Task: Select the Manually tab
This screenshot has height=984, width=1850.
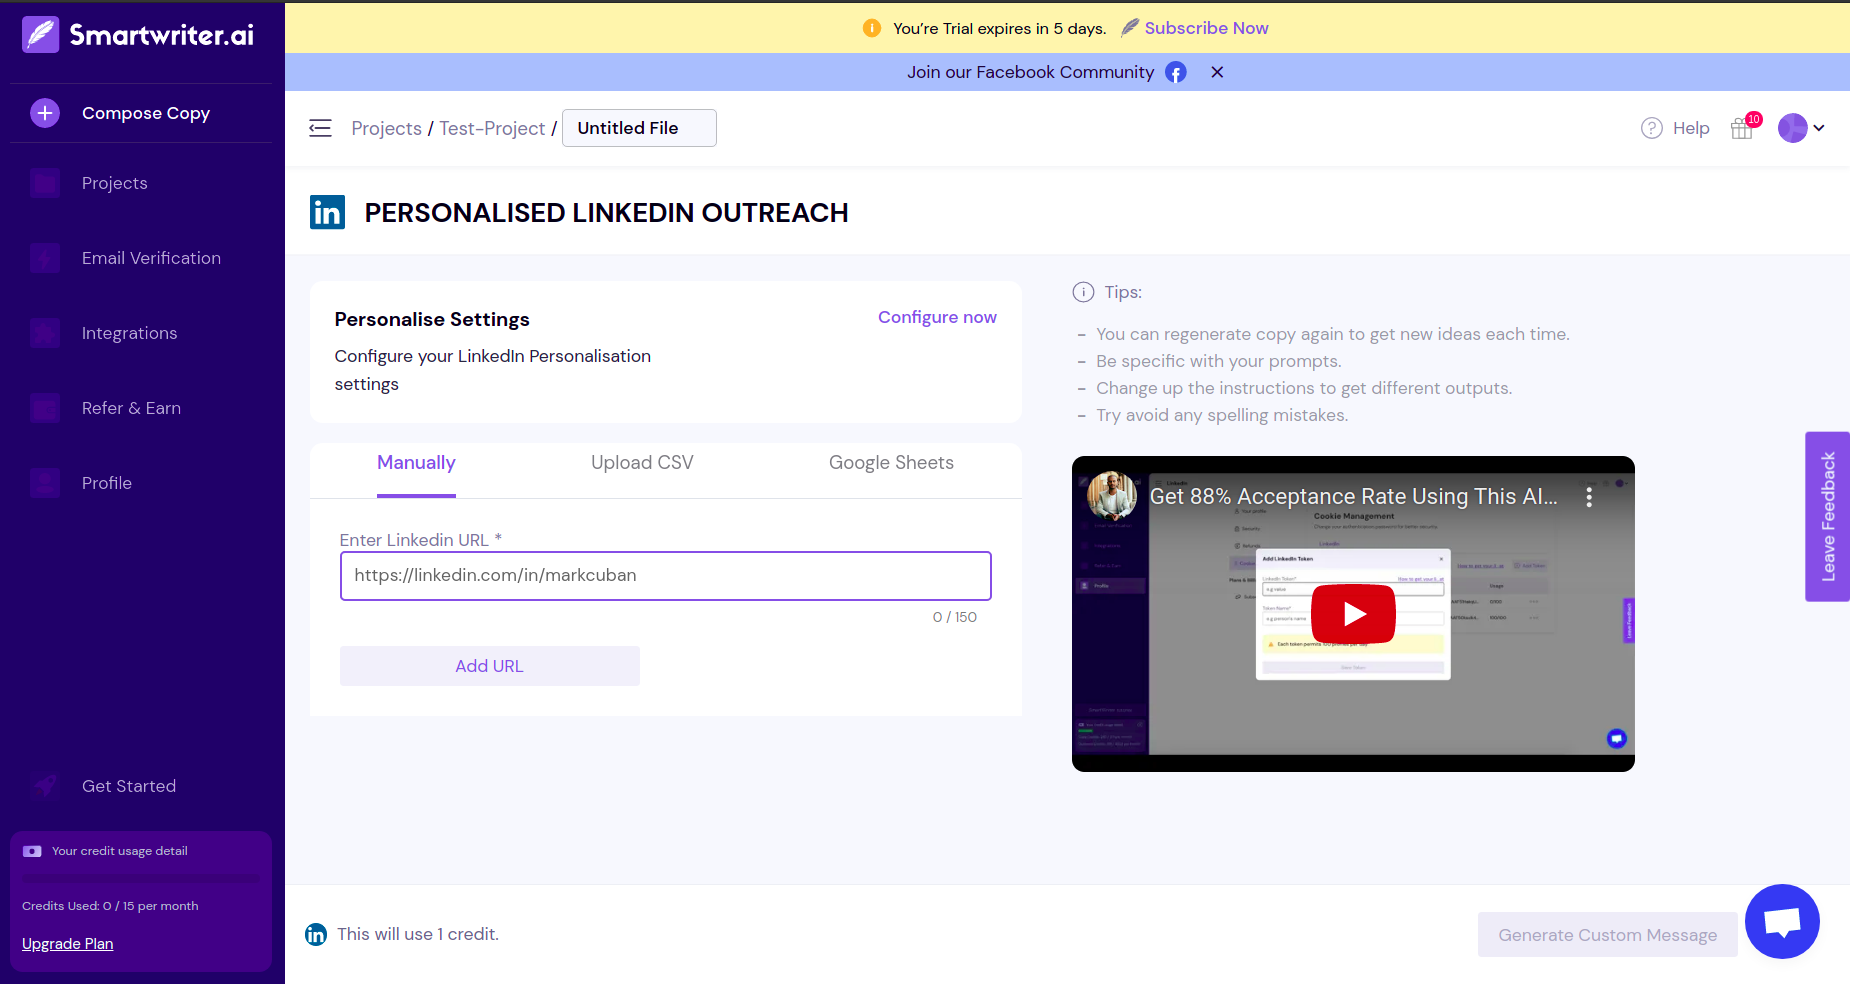Action: 416,463
